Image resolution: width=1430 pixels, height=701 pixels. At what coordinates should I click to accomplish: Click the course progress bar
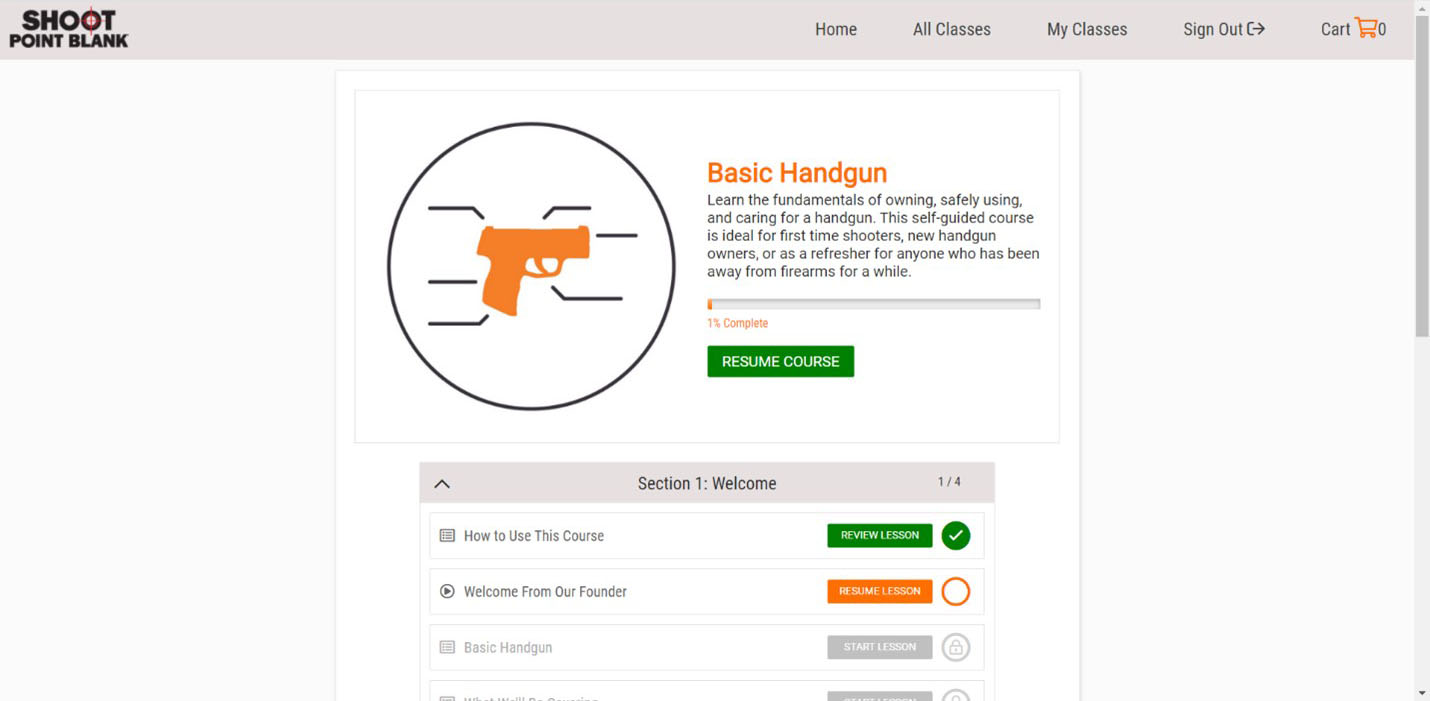coord(873,304)
